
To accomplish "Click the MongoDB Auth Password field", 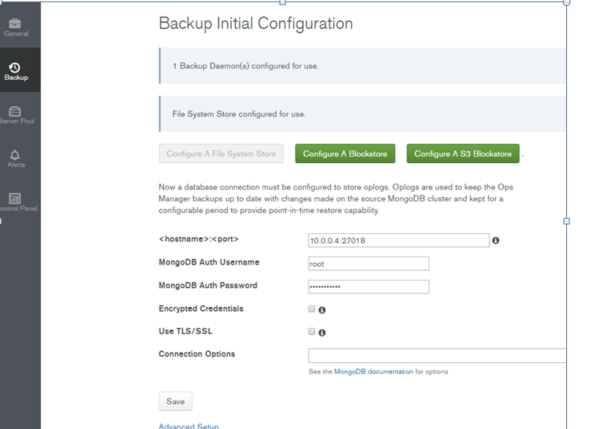I will coord(369,287).
